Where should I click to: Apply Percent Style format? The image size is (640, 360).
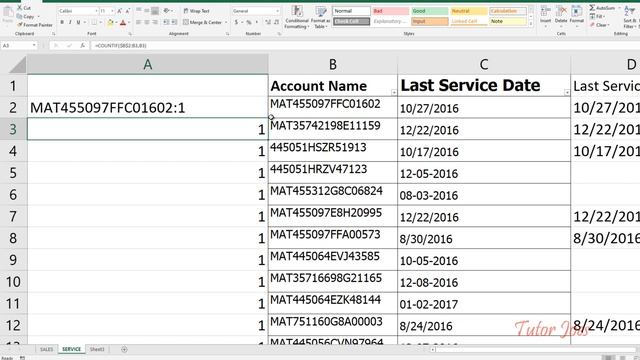(249, 22)
